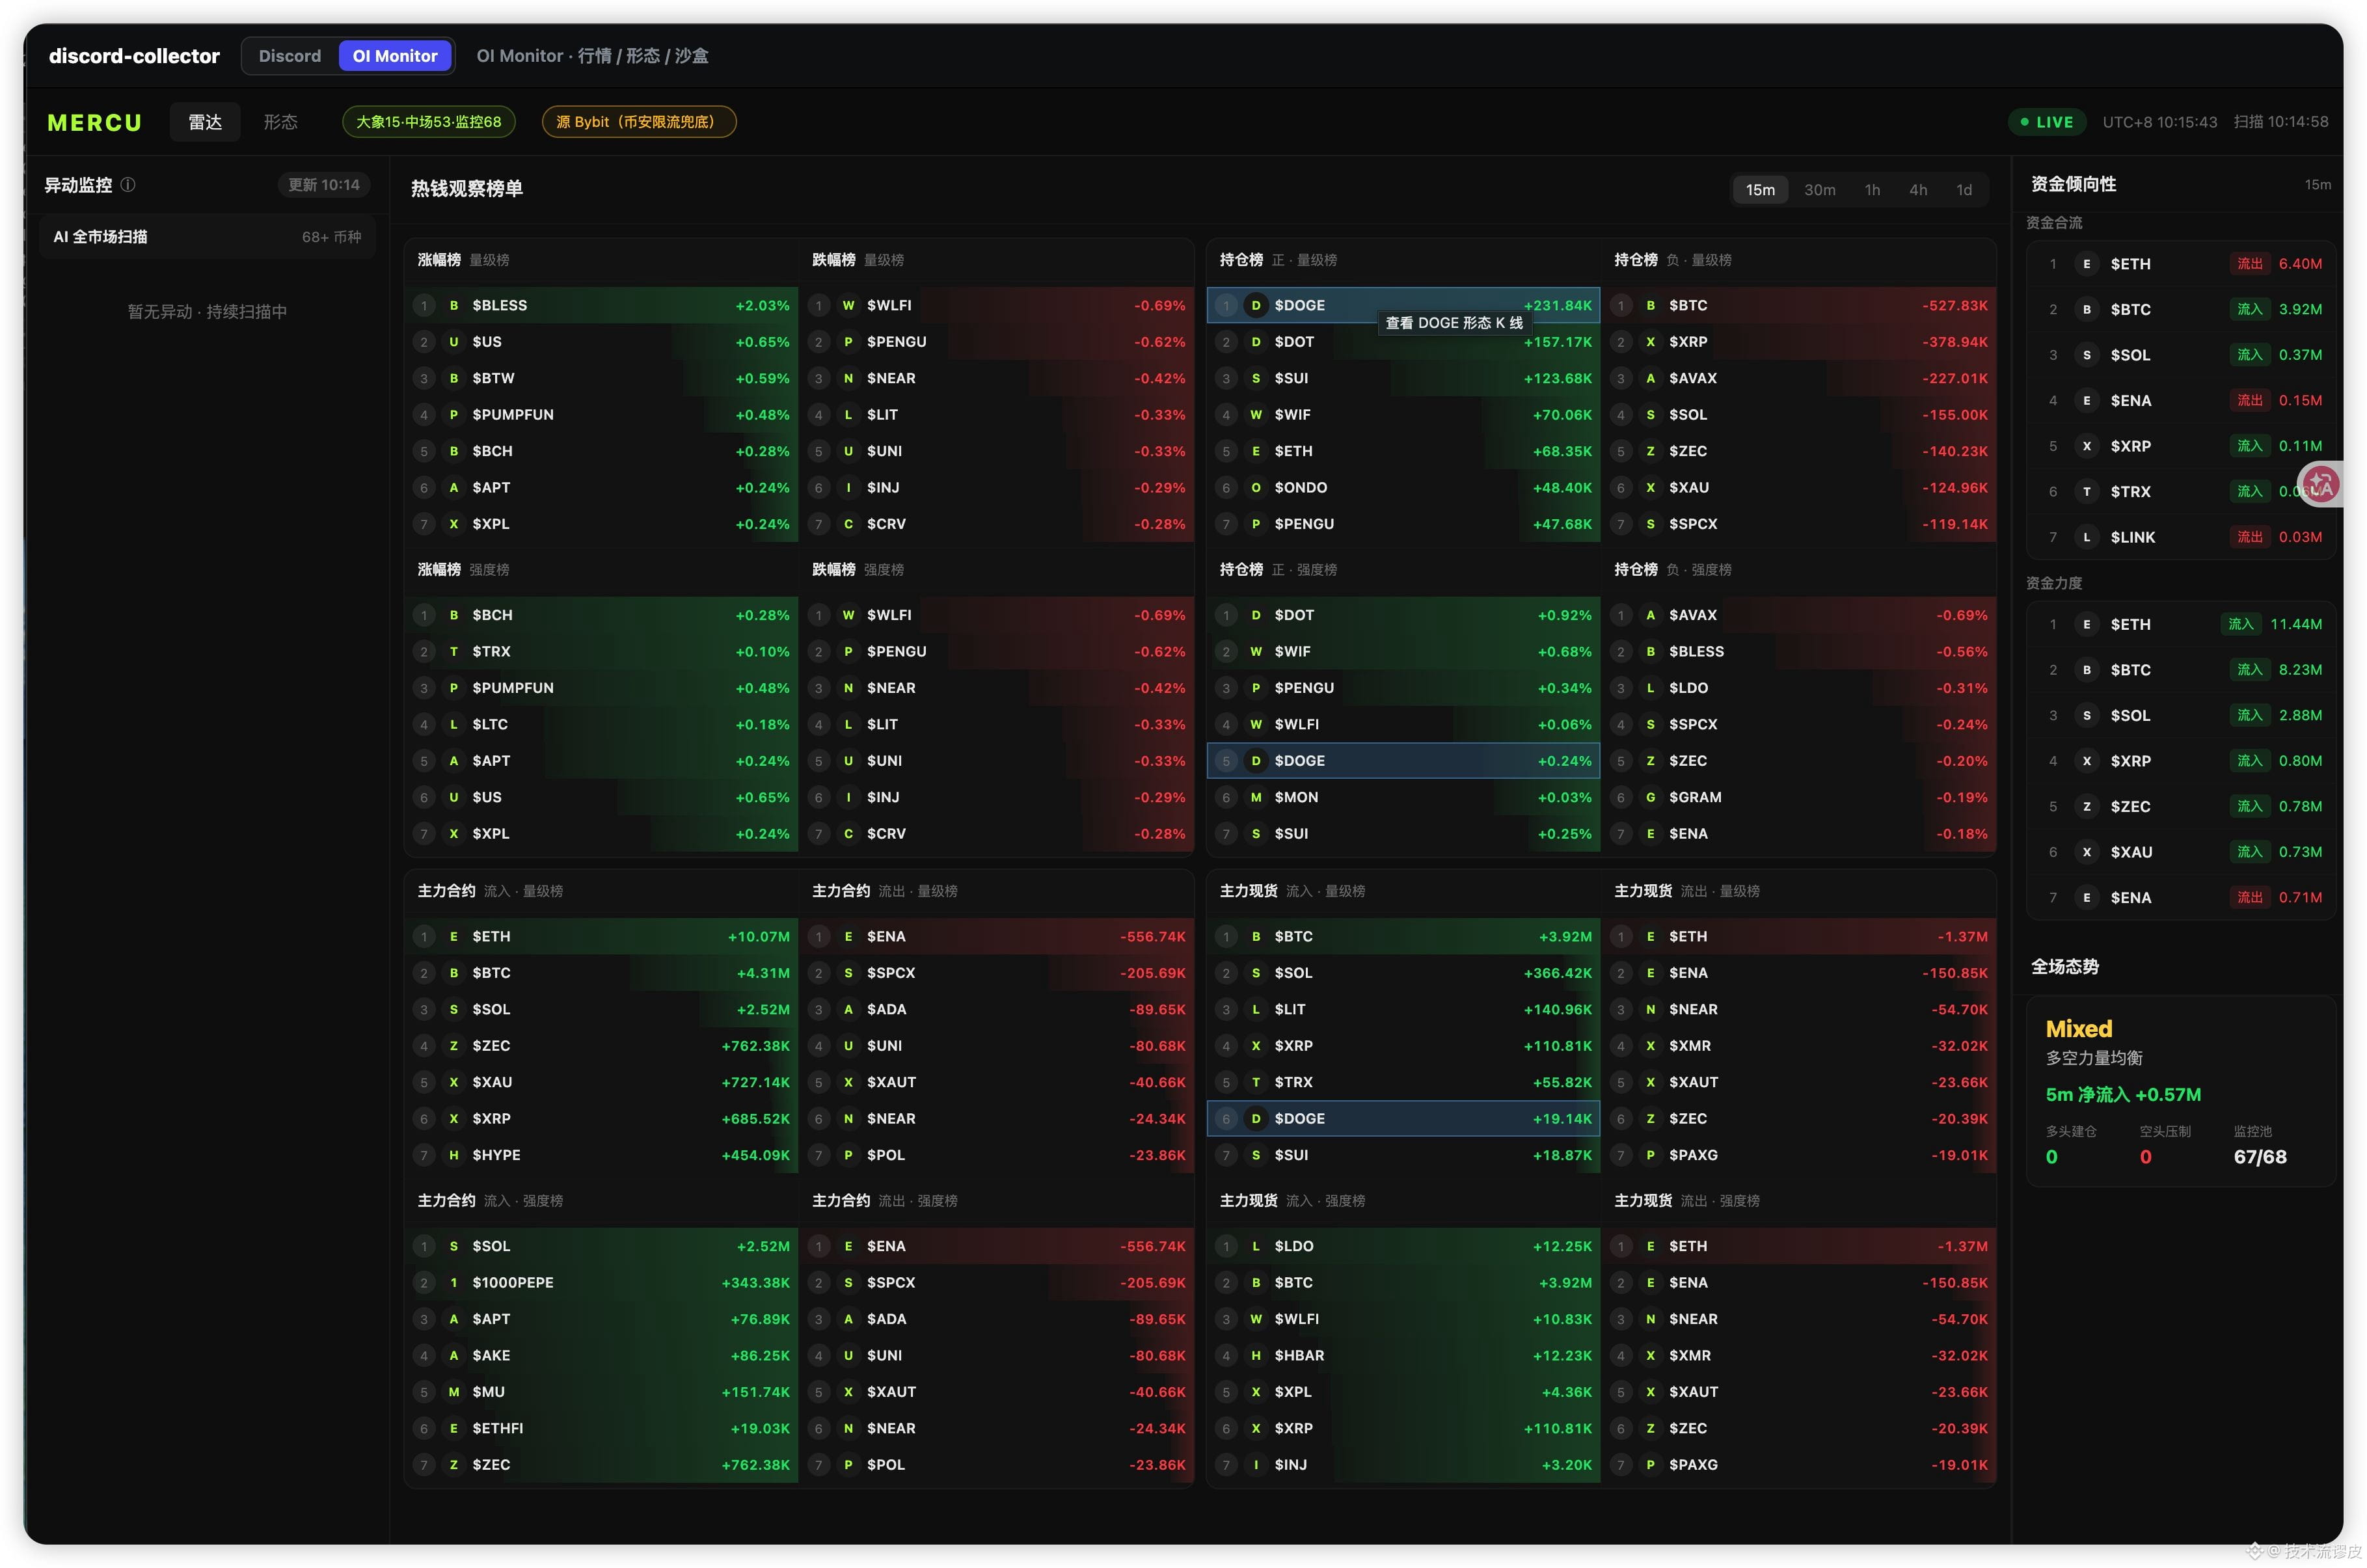The width and height of the screenshot is (2367, 1568).
Task: Select $BLESS +2.03% row in 涨幅榜
Action: coord(602,305)
